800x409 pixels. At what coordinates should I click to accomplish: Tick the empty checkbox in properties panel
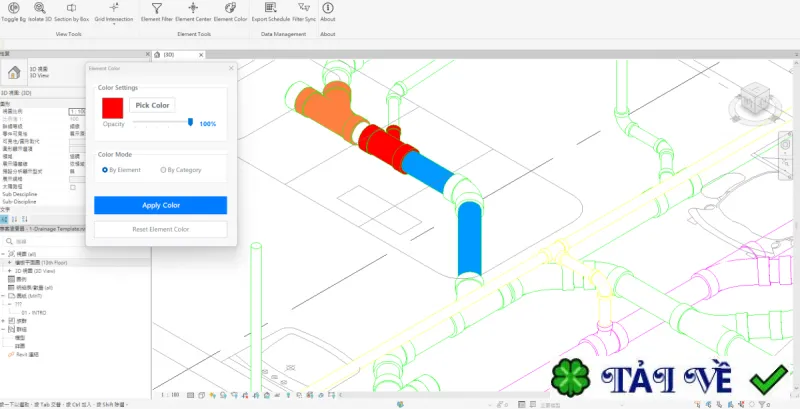pyautogui.click(x=72, y=187)
